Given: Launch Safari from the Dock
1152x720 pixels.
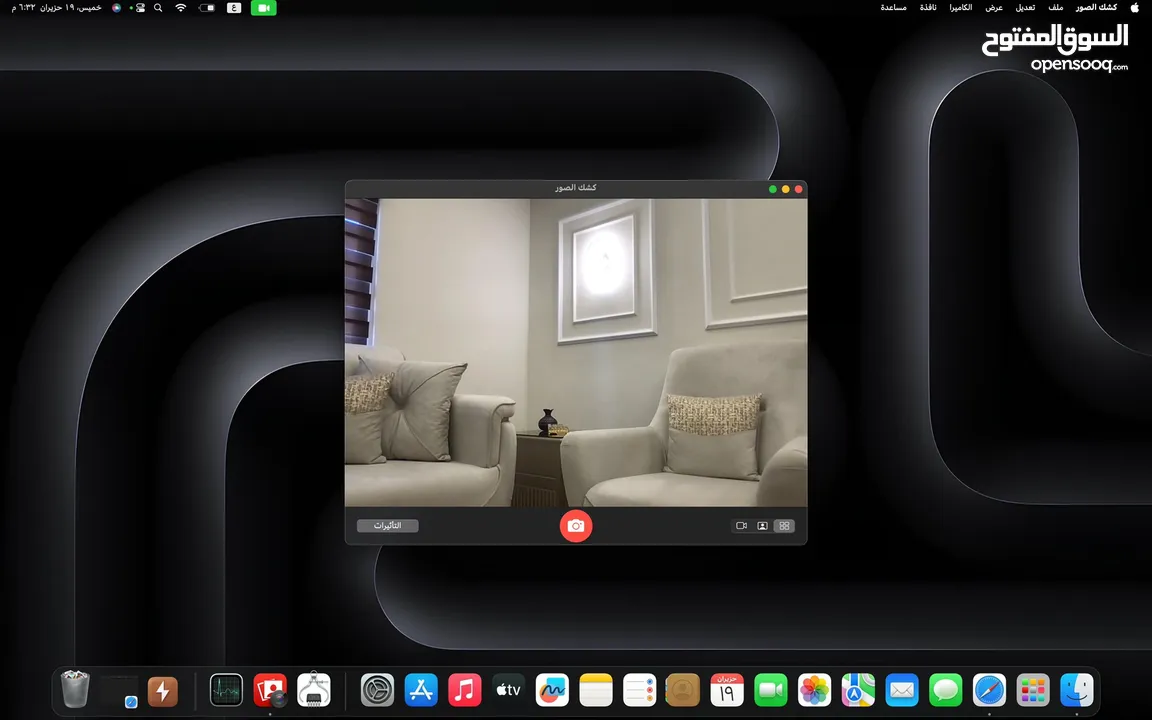Looking at the screenshot, I should click(x=989, y=690).
